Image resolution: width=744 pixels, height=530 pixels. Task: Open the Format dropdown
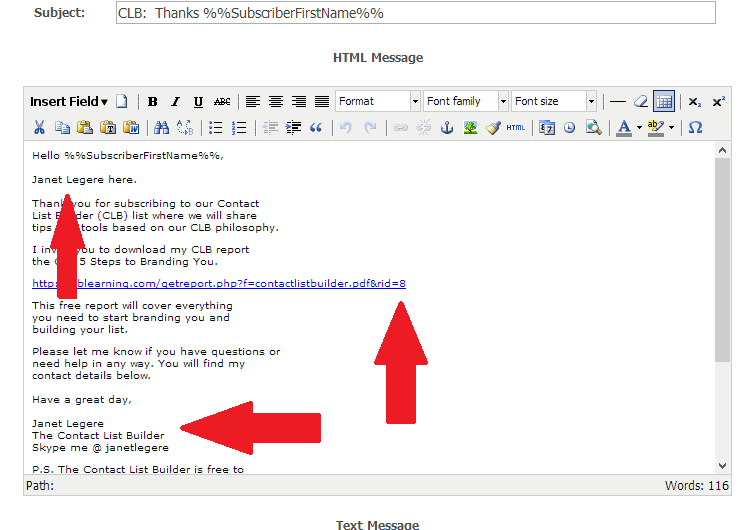(377, 102)
